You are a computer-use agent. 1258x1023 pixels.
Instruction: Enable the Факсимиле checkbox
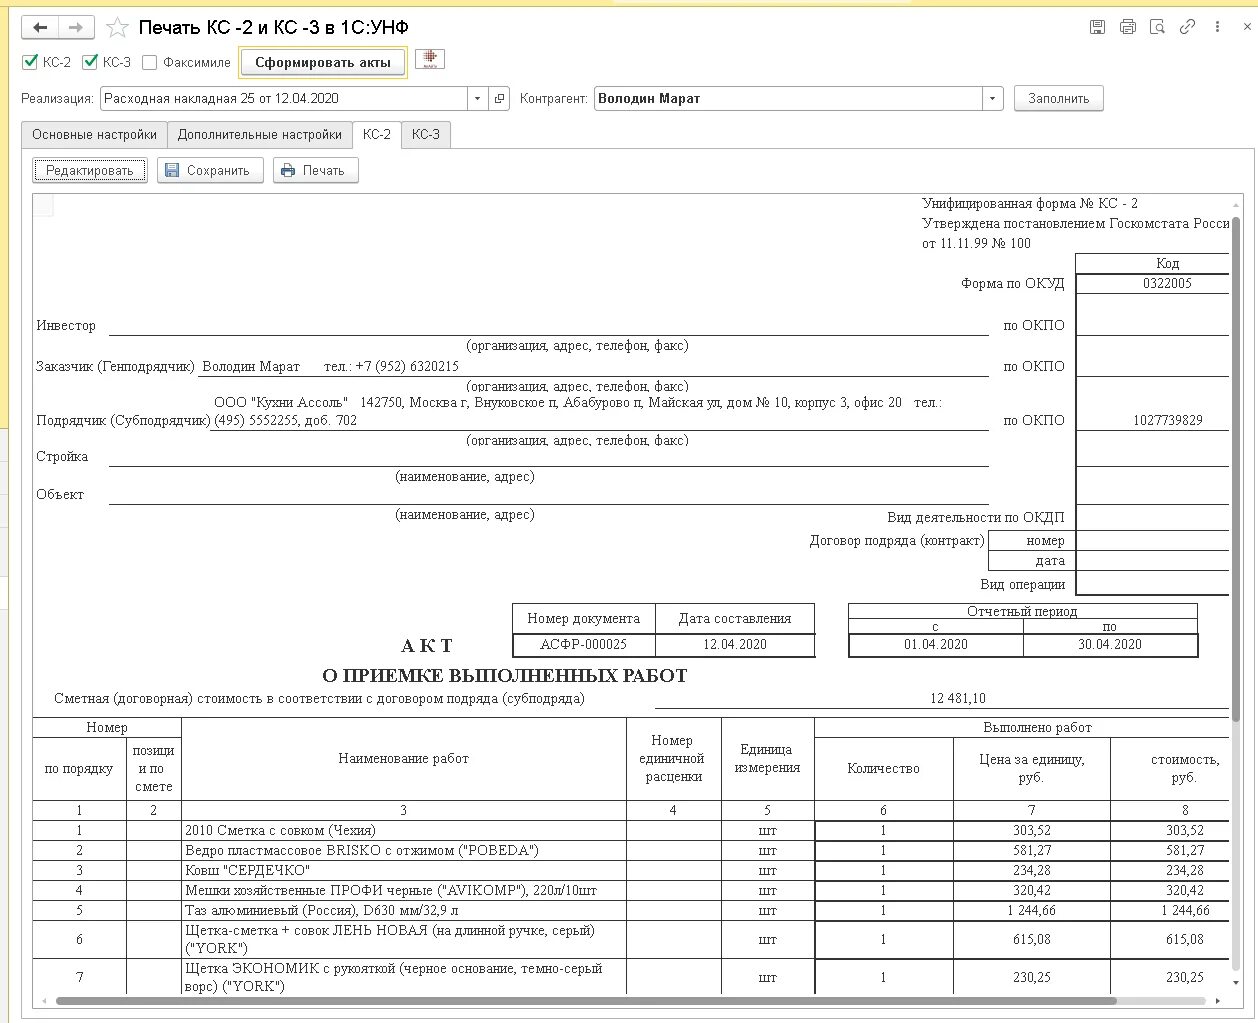[x=150, y=62]
